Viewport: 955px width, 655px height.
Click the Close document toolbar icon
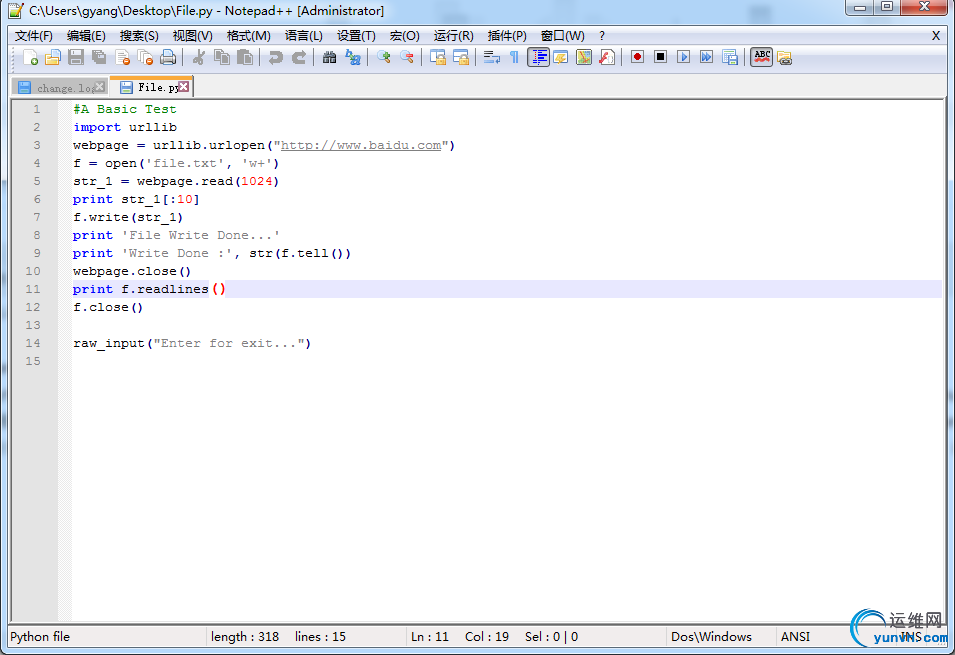coord(122,58)
